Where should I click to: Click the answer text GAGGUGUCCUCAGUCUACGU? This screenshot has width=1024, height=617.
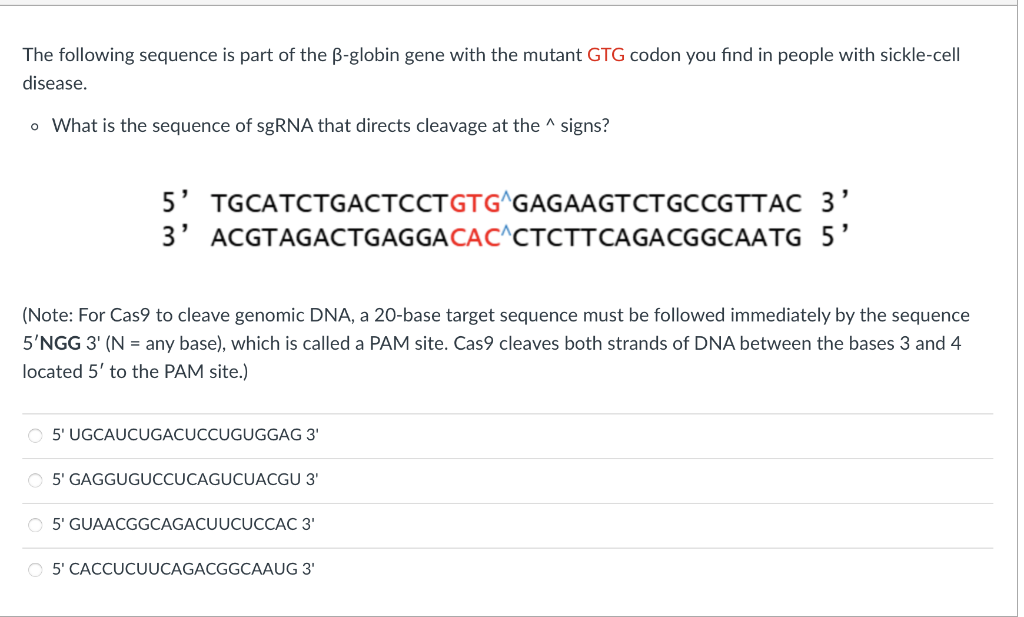click(185, 480)
